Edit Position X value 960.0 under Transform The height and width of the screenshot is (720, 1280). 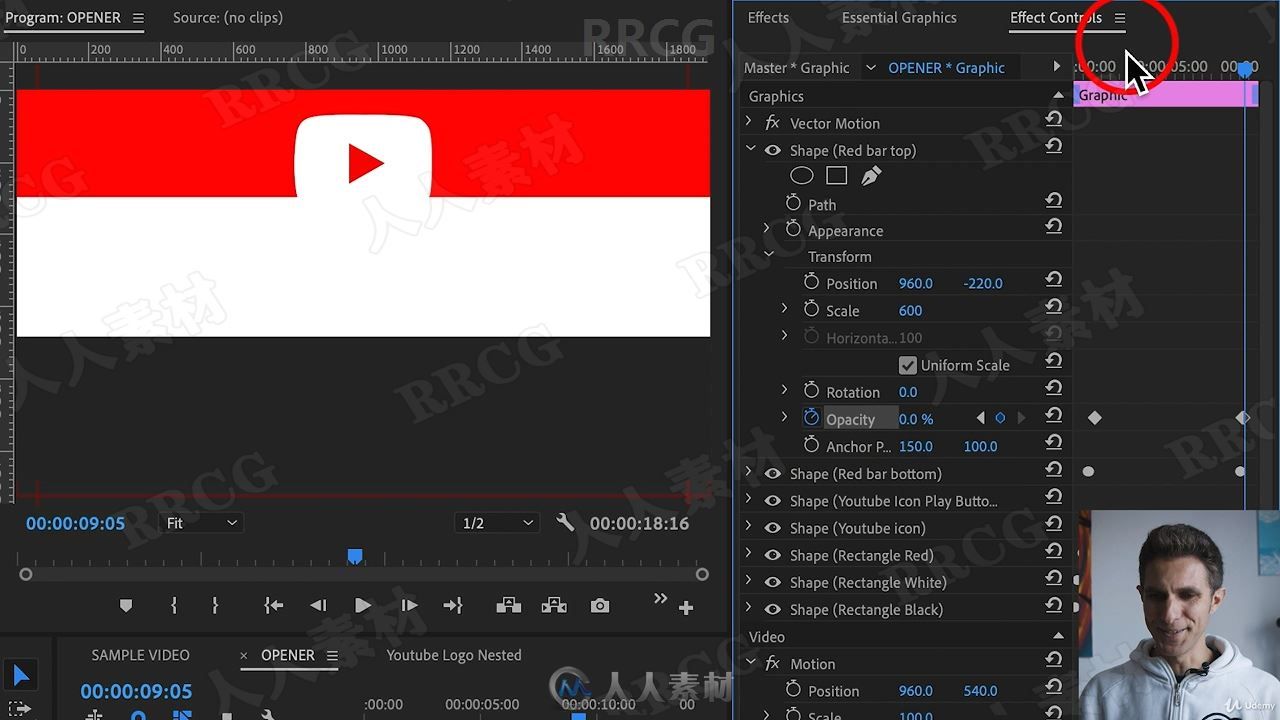click(x=915, y=283)
